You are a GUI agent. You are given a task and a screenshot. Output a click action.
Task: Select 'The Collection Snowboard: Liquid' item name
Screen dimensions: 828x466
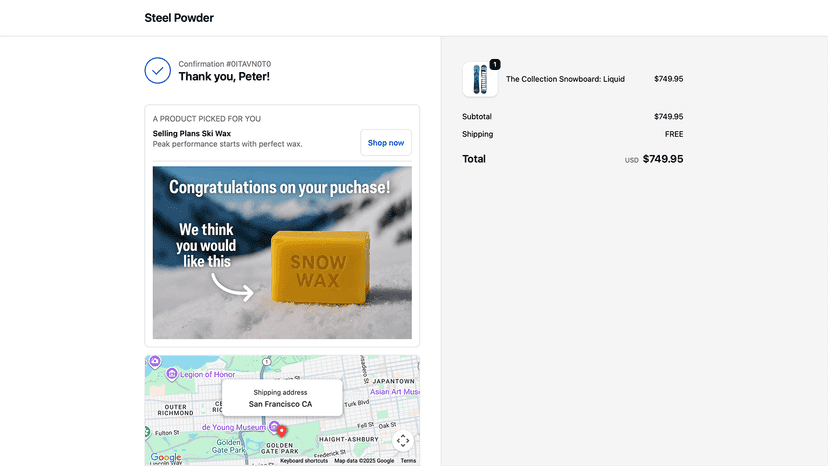point(565,79)
